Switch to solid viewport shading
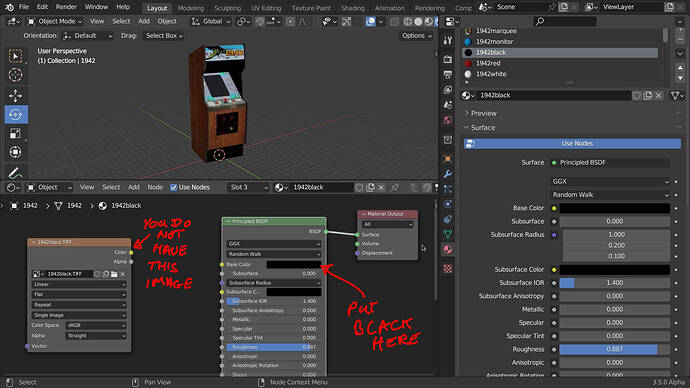This screenshot has height=388, width=690. click(418, 21)
